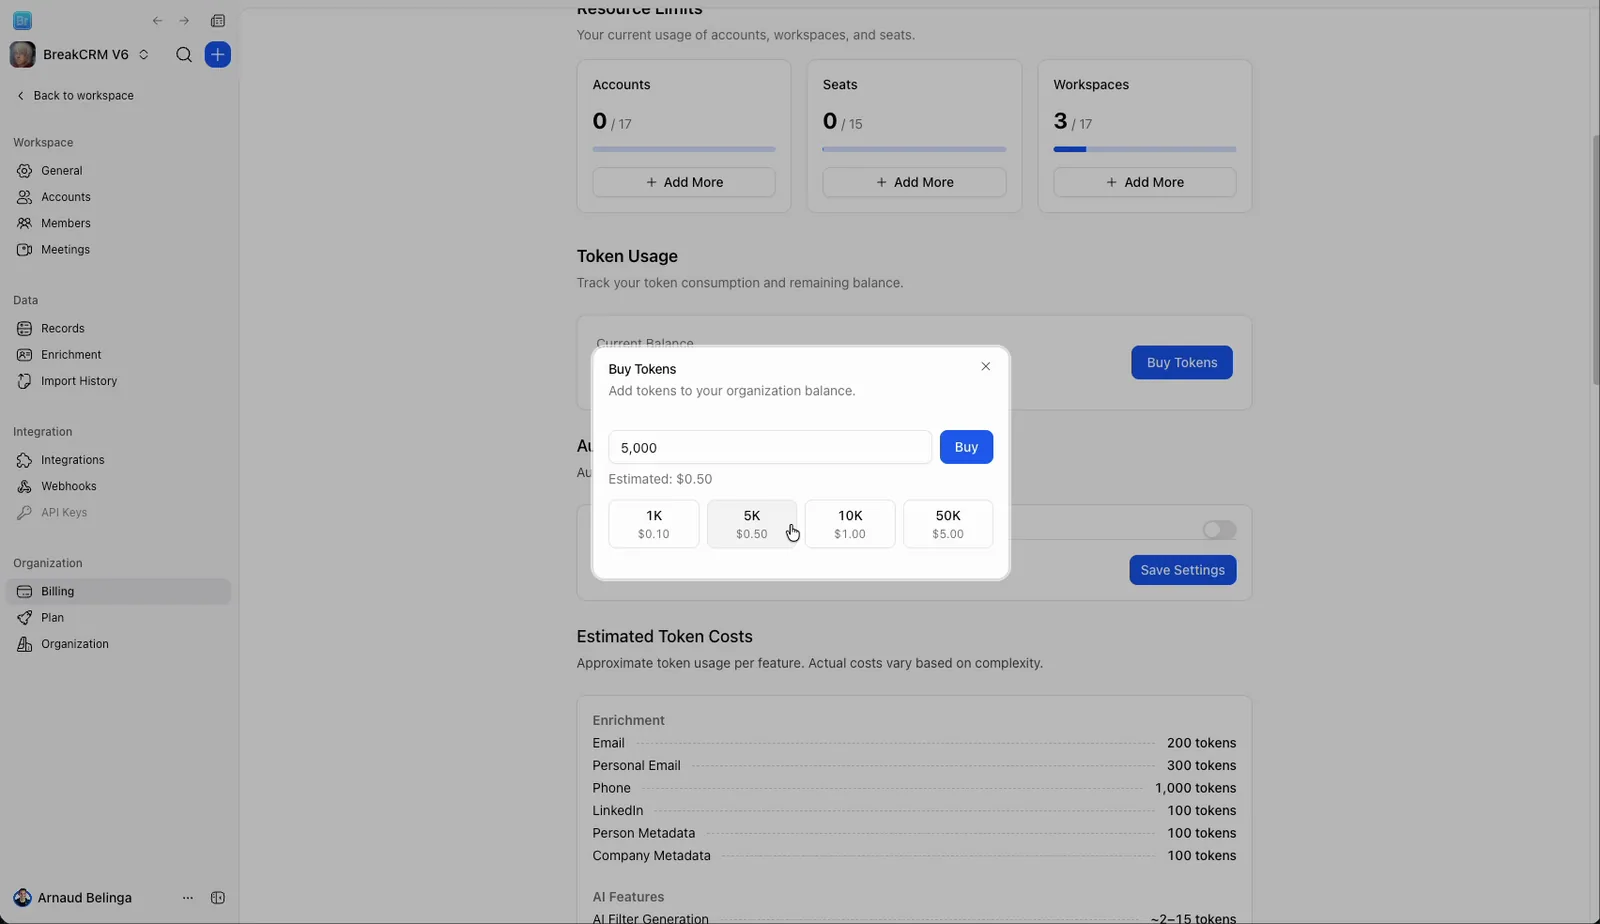1600x924 pixels.
Task: Open the user options ellipsis menu
Action: [188, 898]
